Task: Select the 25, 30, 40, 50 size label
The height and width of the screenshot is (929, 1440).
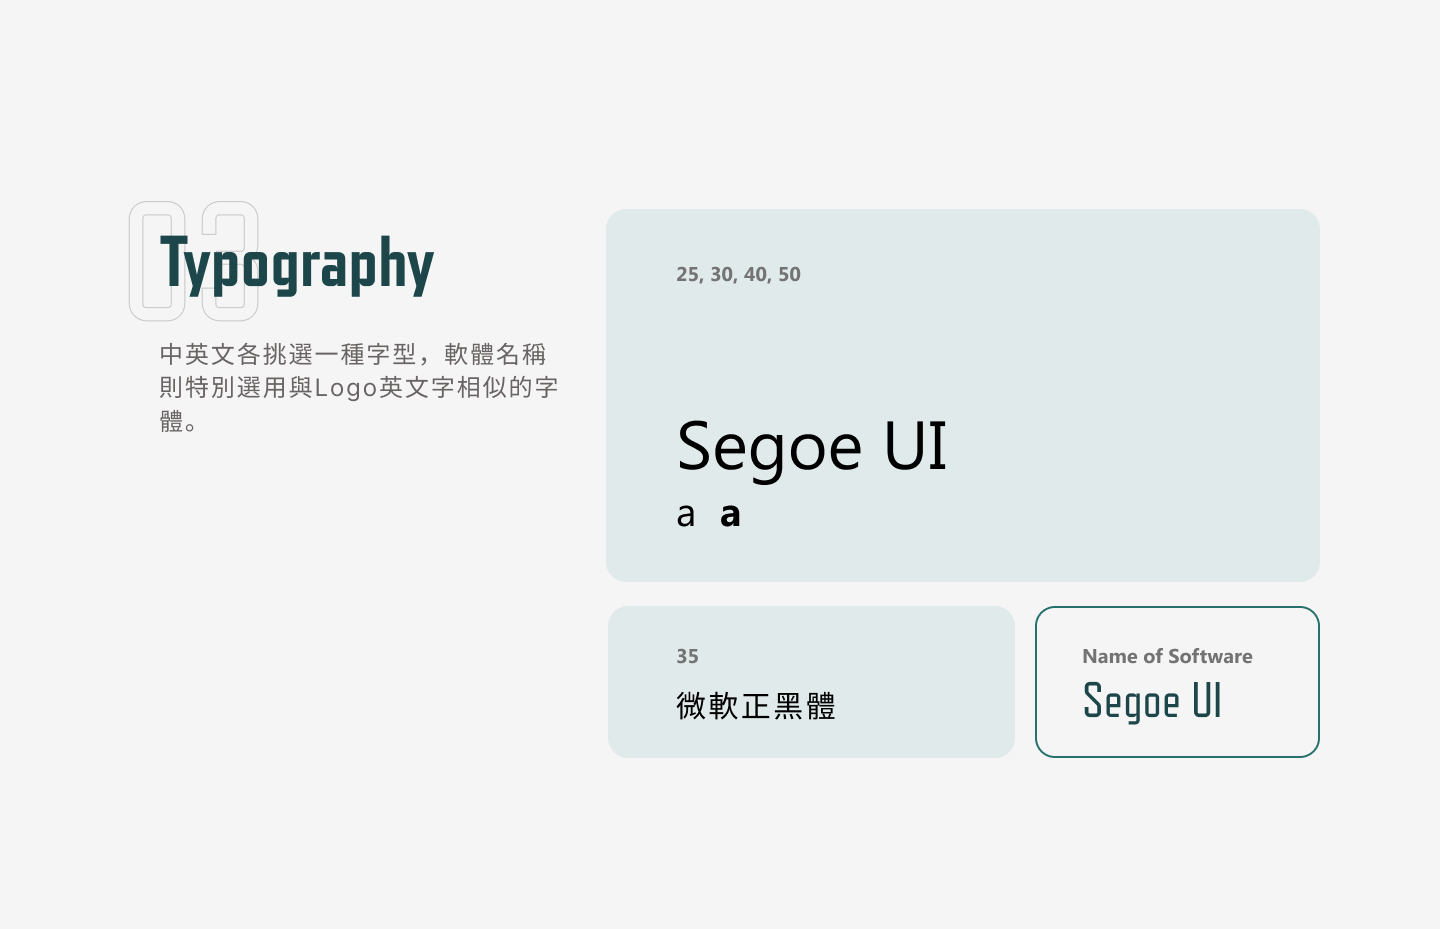Action: pyautogui.click(x=738, y=274)
